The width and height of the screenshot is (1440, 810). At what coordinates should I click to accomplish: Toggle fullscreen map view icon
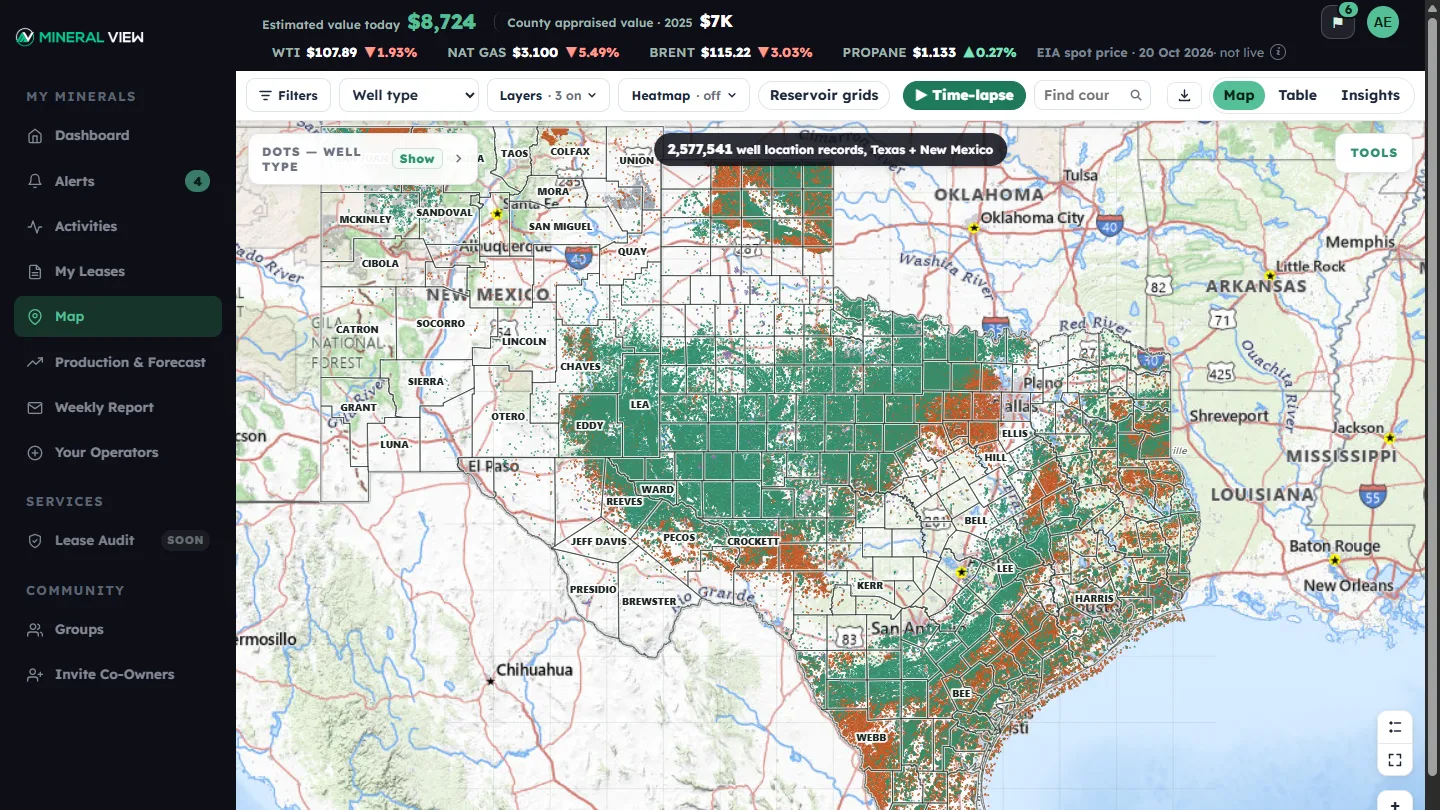pyautogui.click(x=1395, y=760)
